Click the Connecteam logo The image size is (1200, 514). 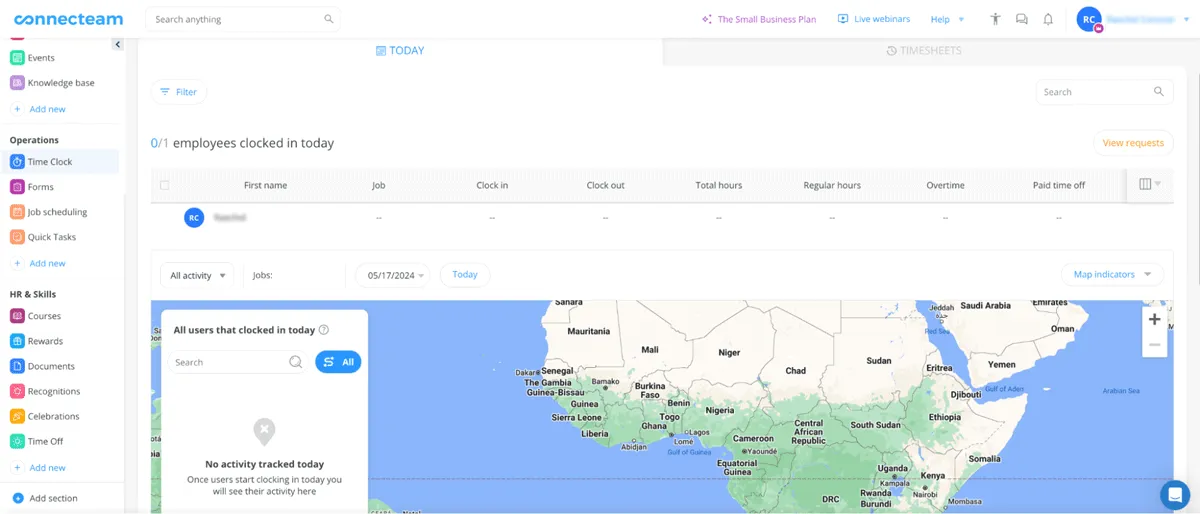pyautogui.click(x=69, y=19)
